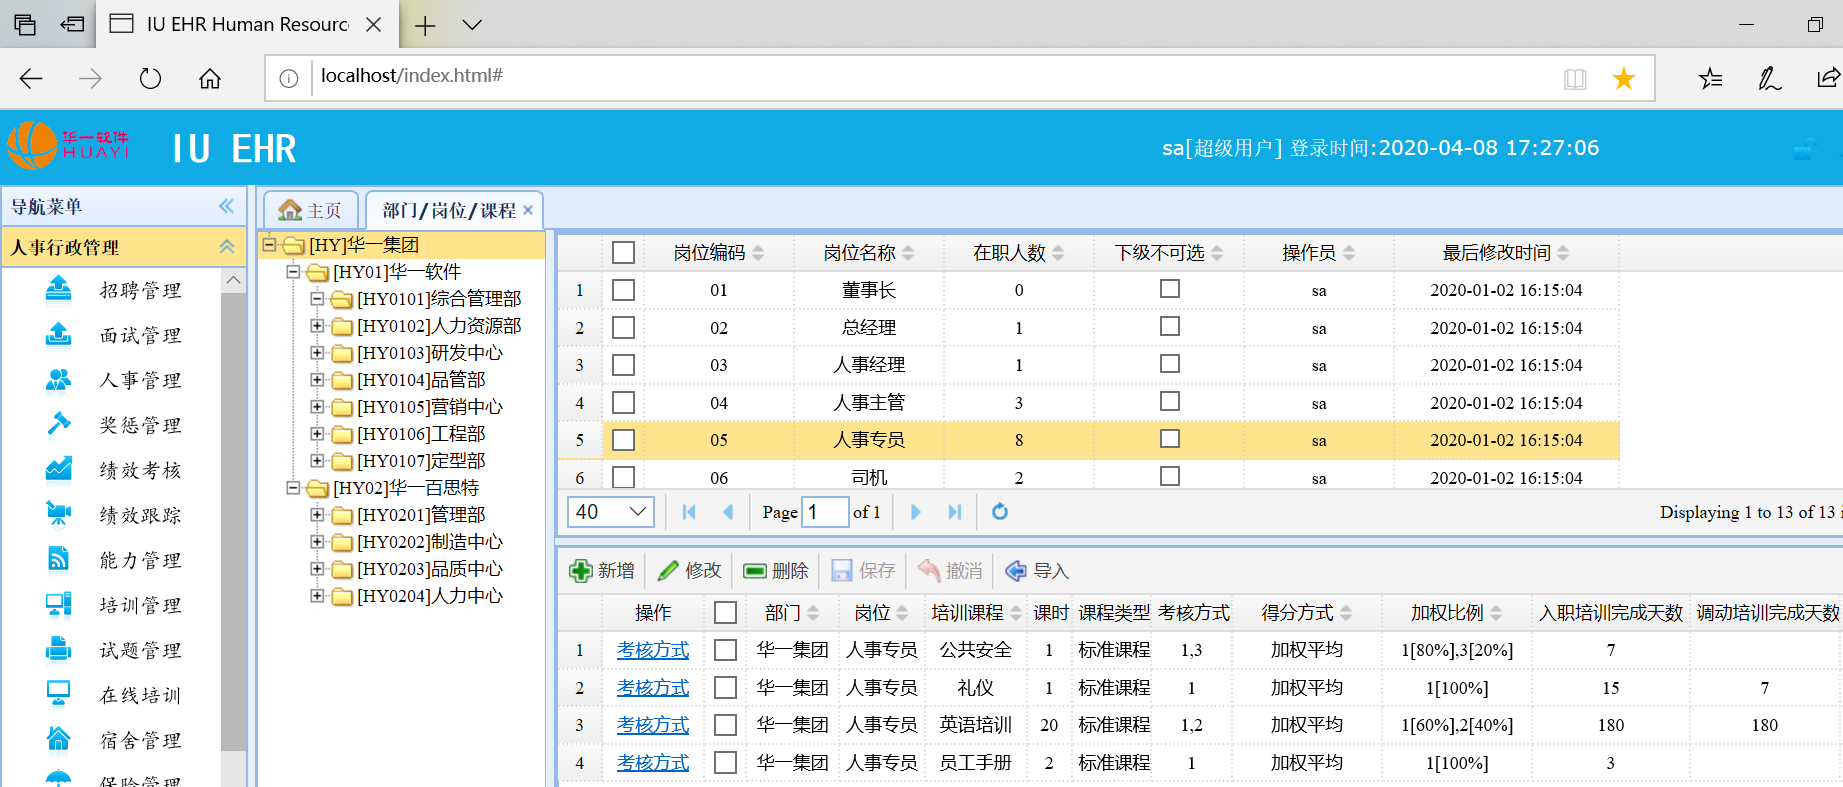Viewport: 1843px width, 787px height.
Task: Expand the [HY0101]综合管理部 node
Action: coord(317,298)
